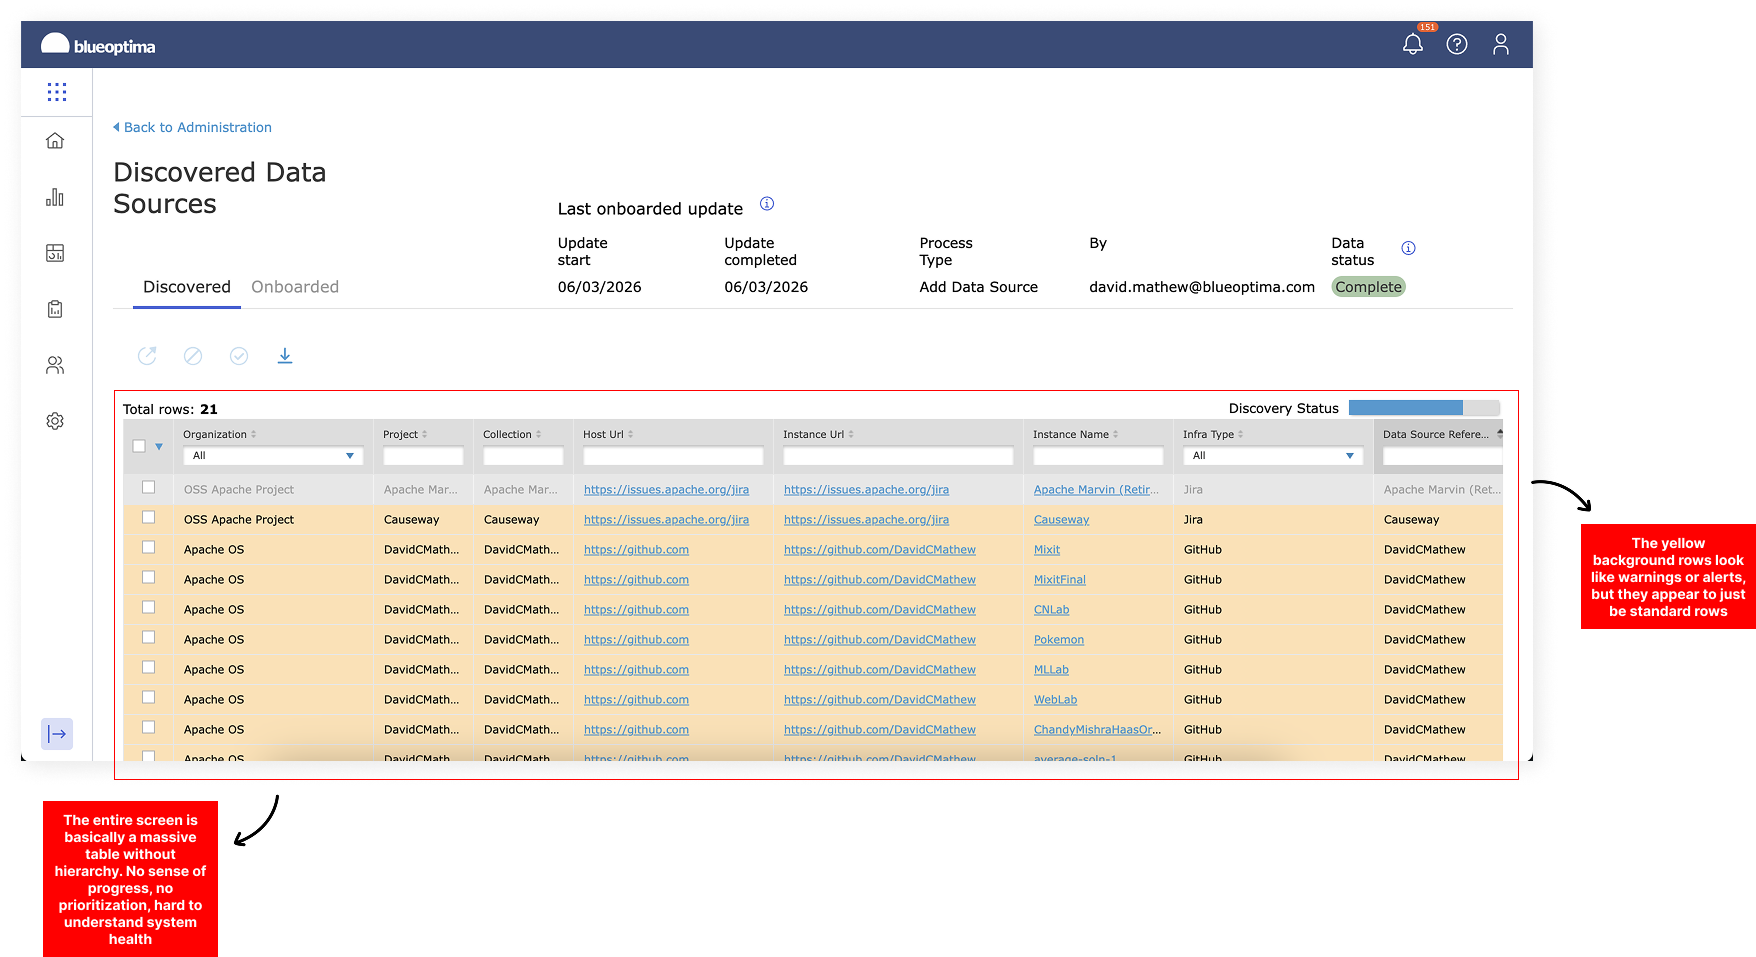Click the blueoptima logo

pyautogui.click(x=98, y=45)
